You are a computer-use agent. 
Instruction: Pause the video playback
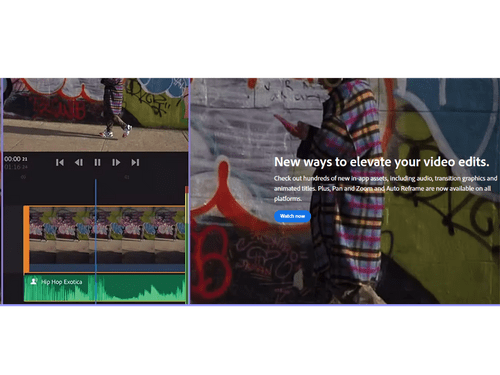pos(97,162)
